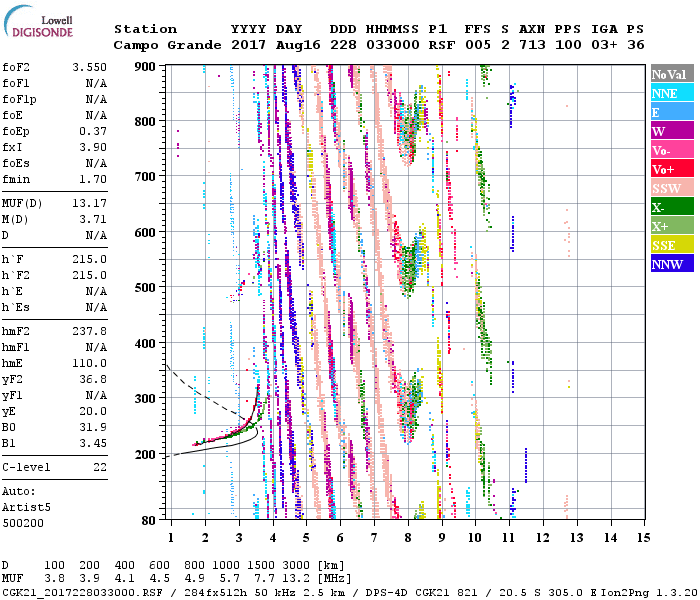Viewport: 700px width, 600px height.
Task: Click the fxI value 3.90
Action: (93, 147)
